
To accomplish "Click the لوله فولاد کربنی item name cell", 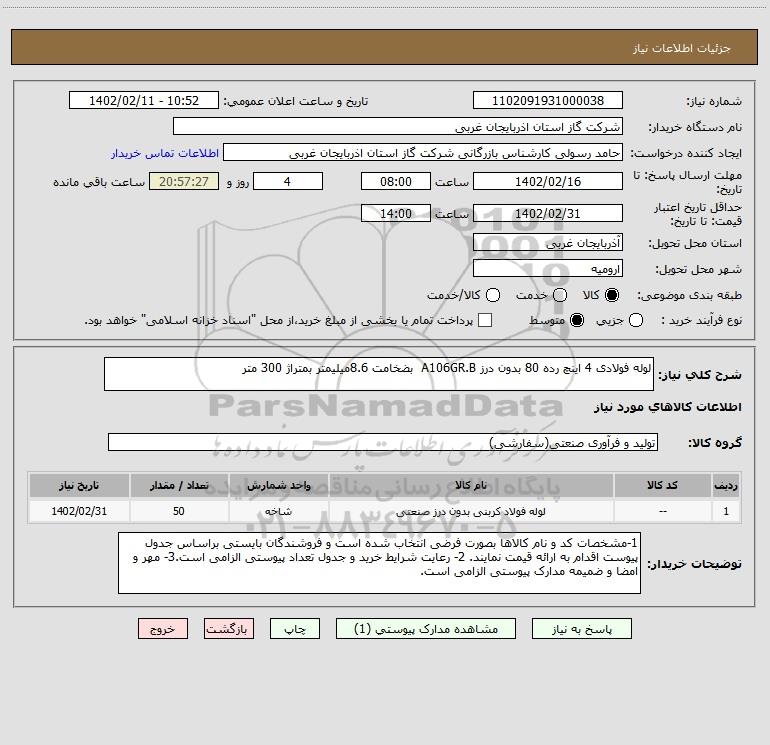I will [x=471, y=511].
